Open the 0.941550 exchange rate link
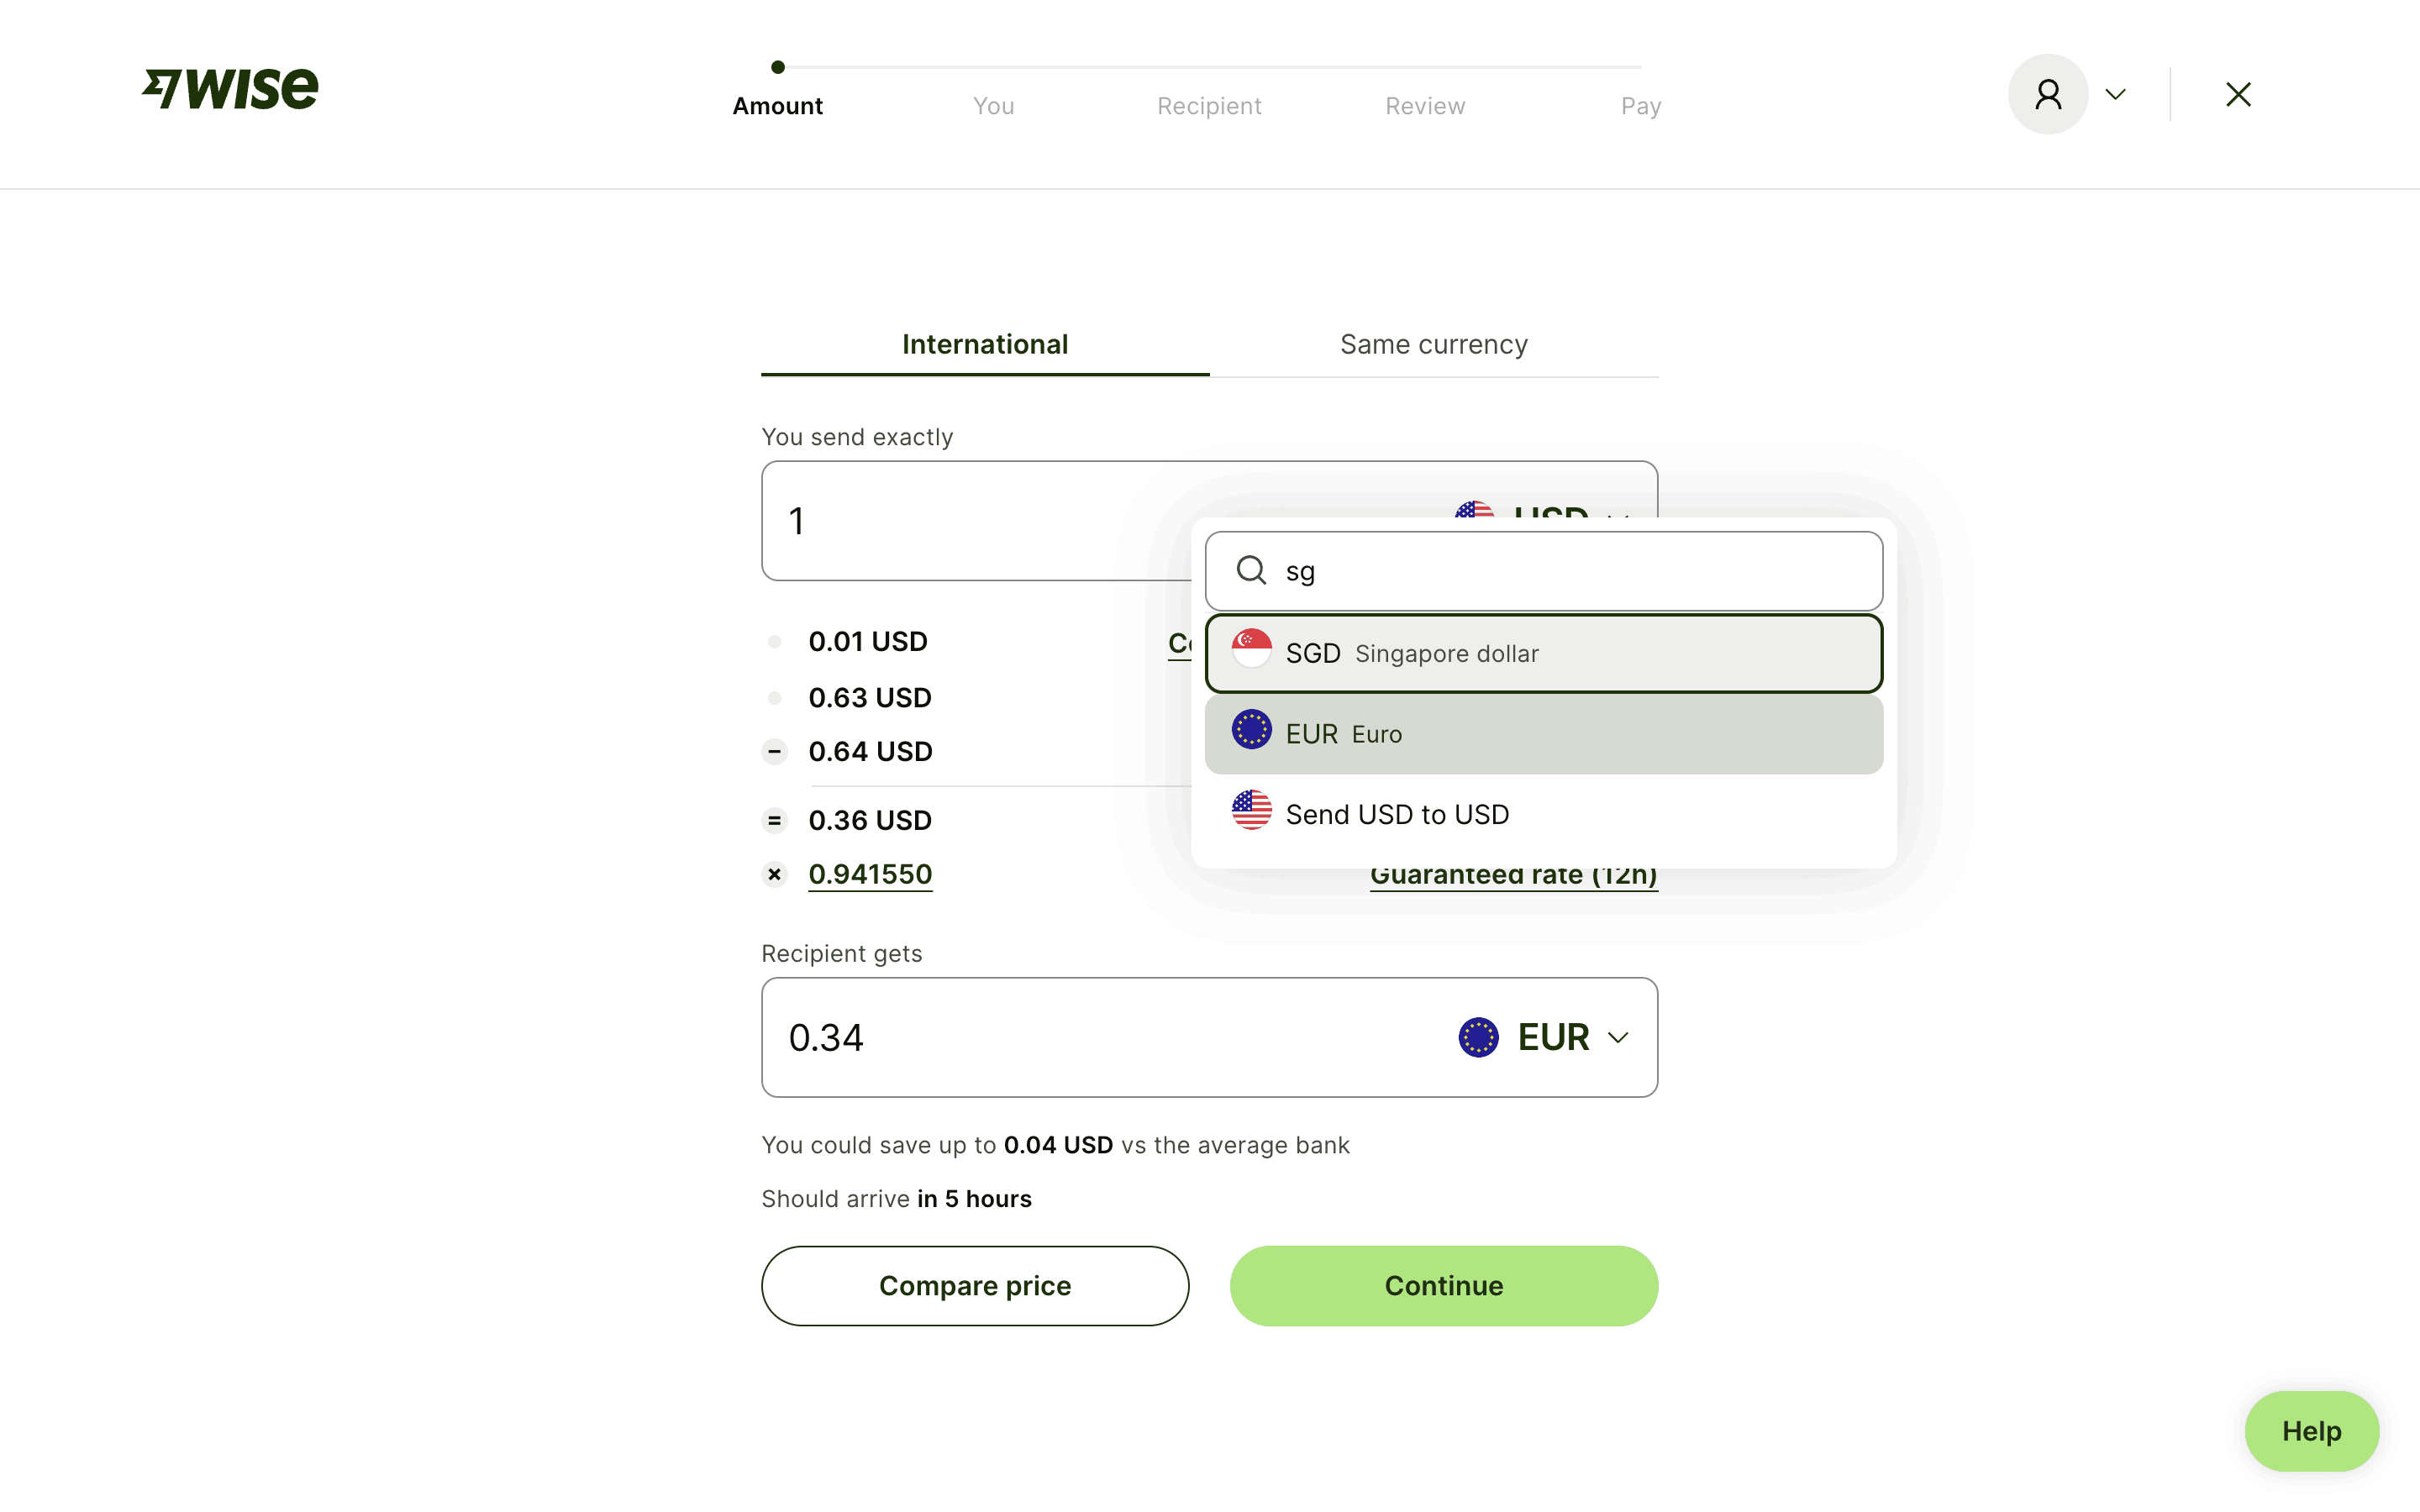Image resolution: width=2420 pixels, height=1512 pixels. point(870,874)
